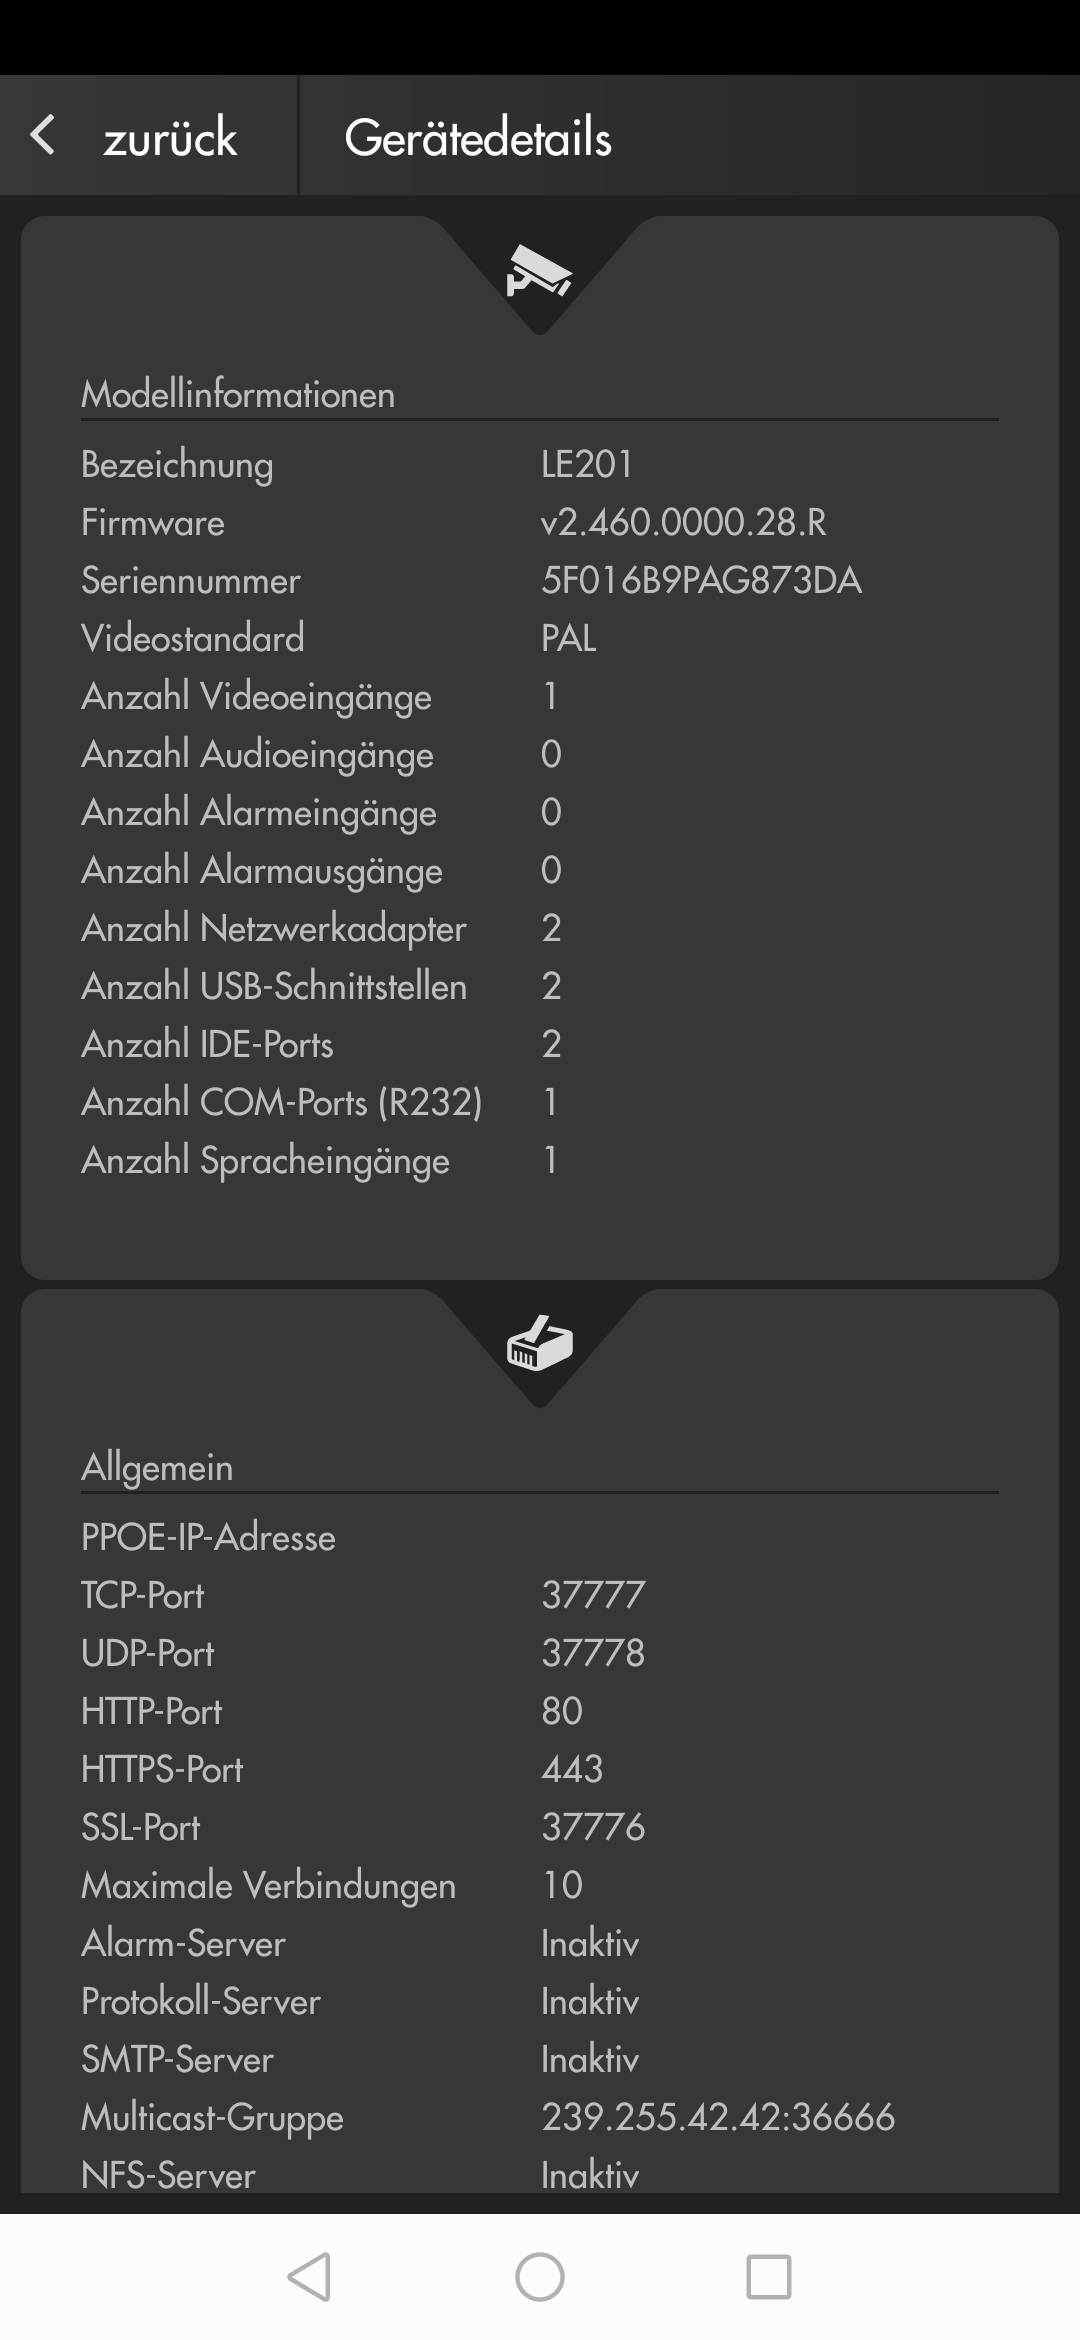Tap the Videostandard PAL value
Image resolution: width=1080 pixels, height=2340 pixels.
point(568,638)
